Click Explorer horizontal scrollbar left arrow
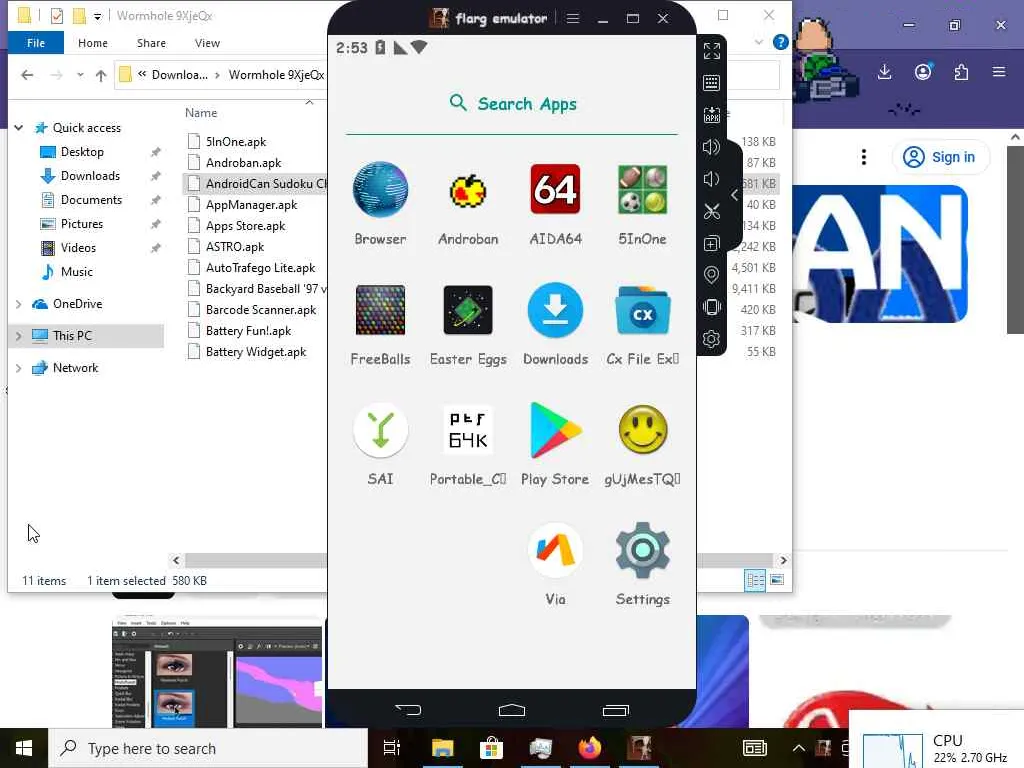Screen dimensions: 1024x768 pos(176,560)
